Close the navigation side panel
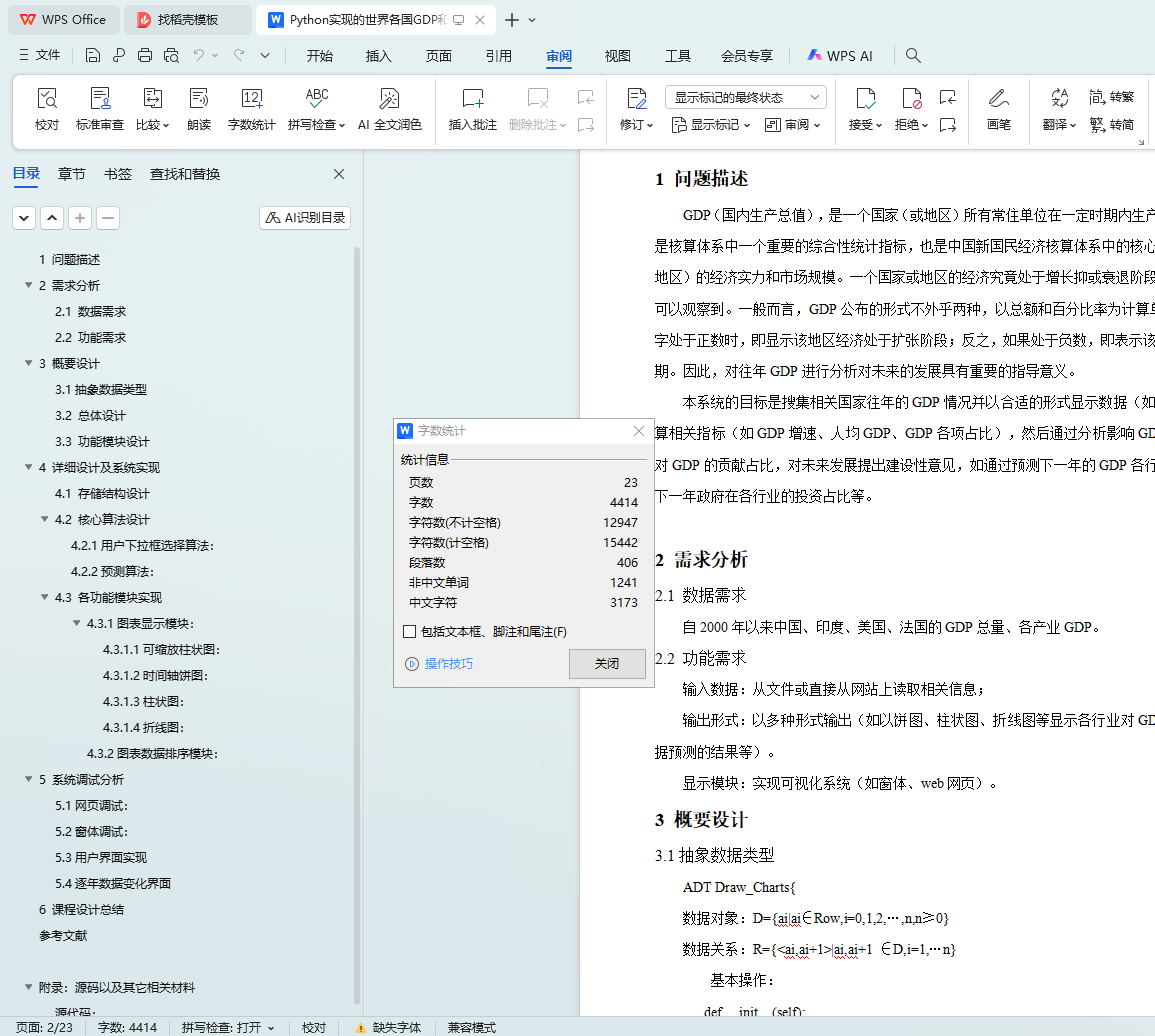The height and width of the screenshot is (1036, 1155). click(x=339, y=175)
